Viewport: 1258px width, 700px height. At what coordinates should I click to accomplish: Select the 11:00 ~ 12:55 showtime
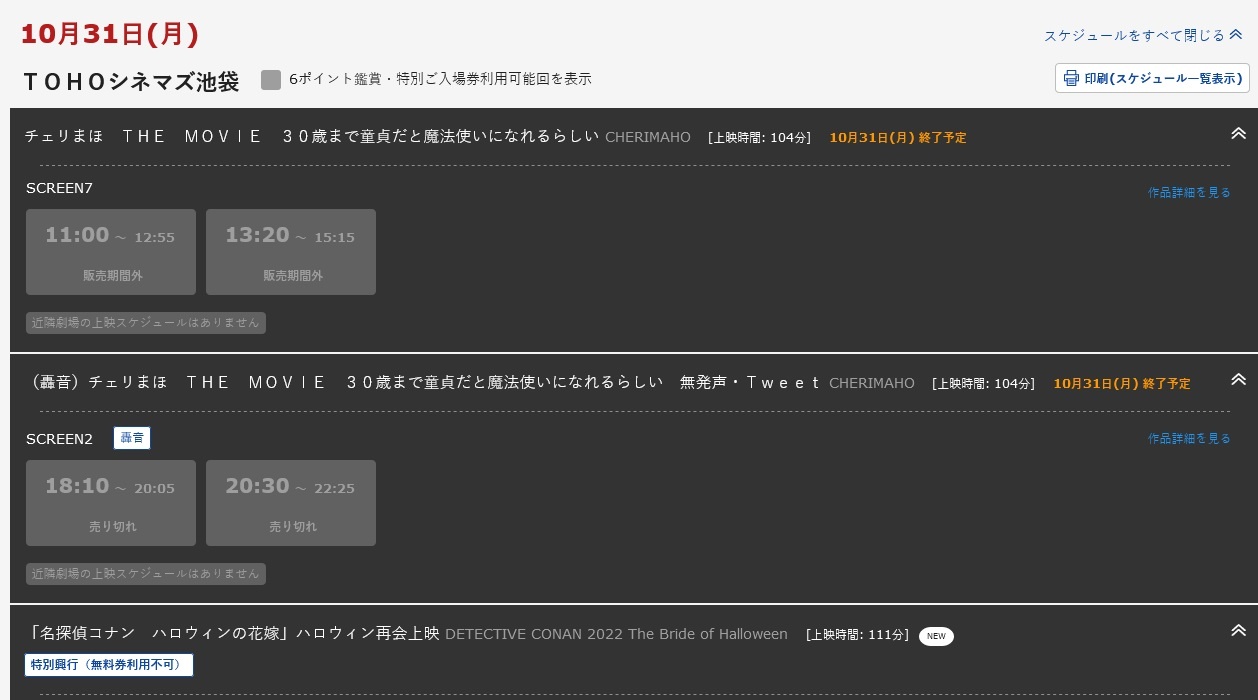pos(111,252)
